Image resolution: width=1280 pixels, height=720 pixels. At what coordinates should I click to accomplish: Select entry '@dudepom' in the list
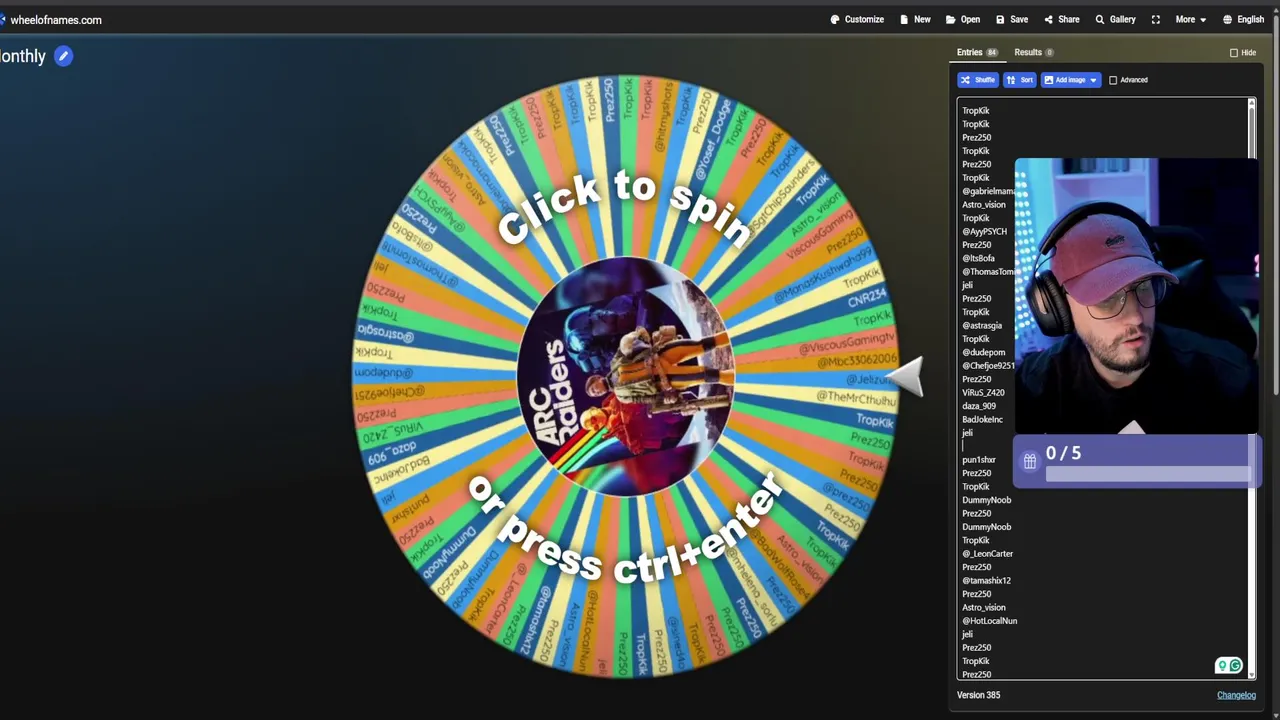coord(983,352)
